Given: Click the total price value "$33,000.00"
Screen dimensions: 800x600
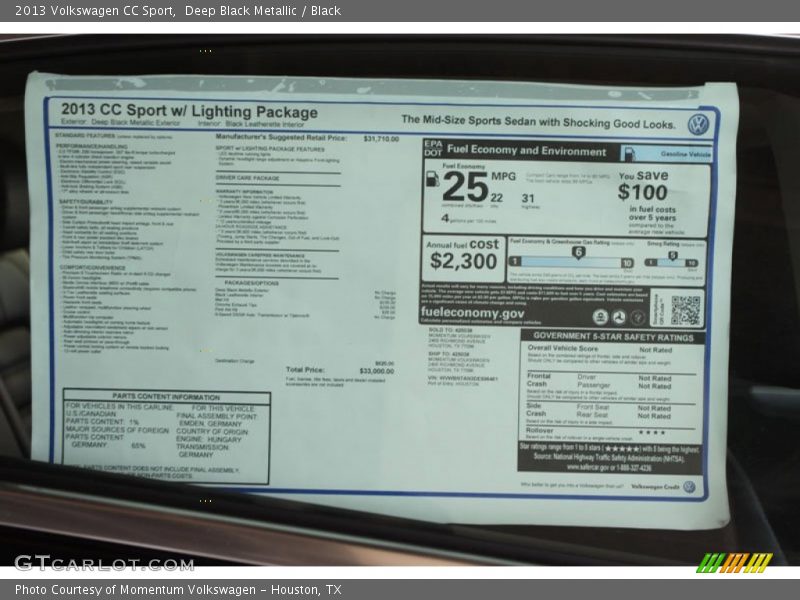Looking at the screenshot, I should point(377,371).
